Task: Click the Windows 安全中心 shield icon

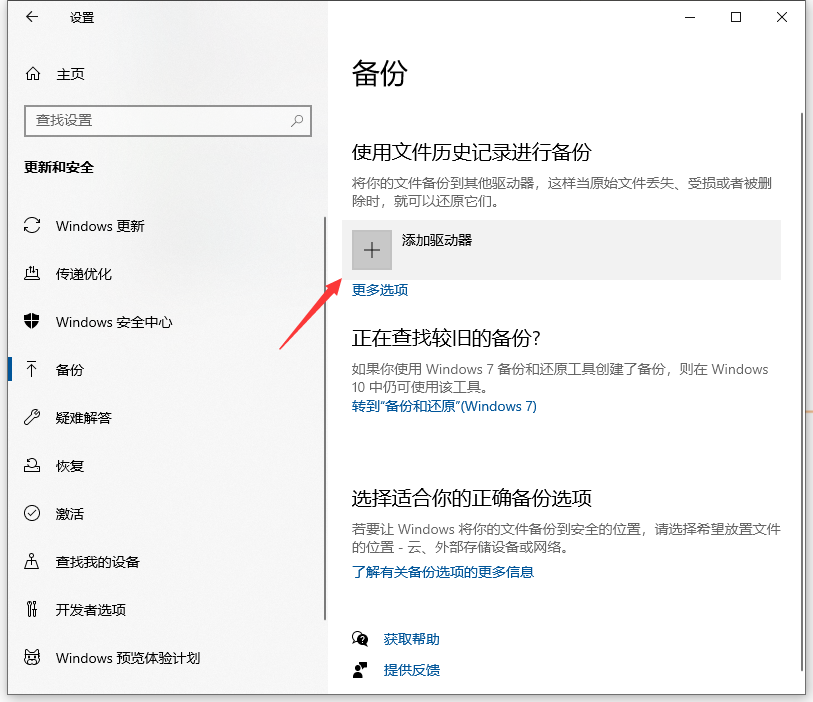Action: [32, 322]
